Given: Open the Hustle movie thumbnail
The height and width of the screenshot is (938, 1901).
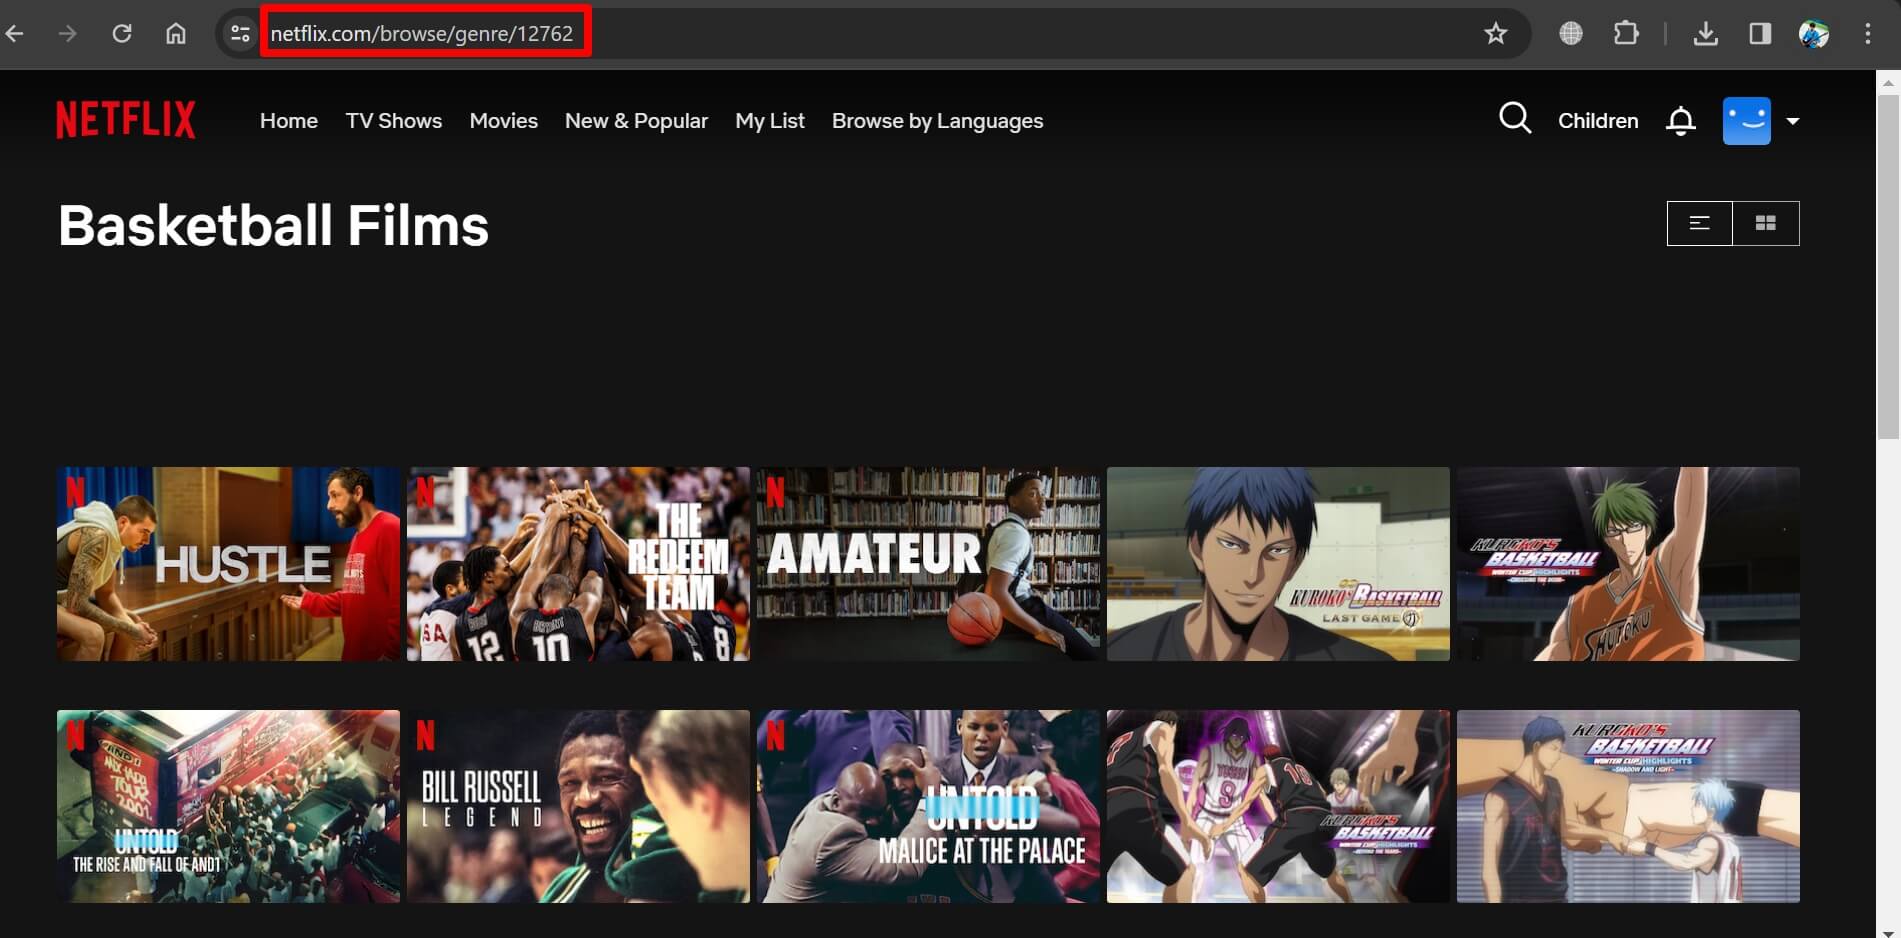Looking at the screenshot, I should pos(228,563).
